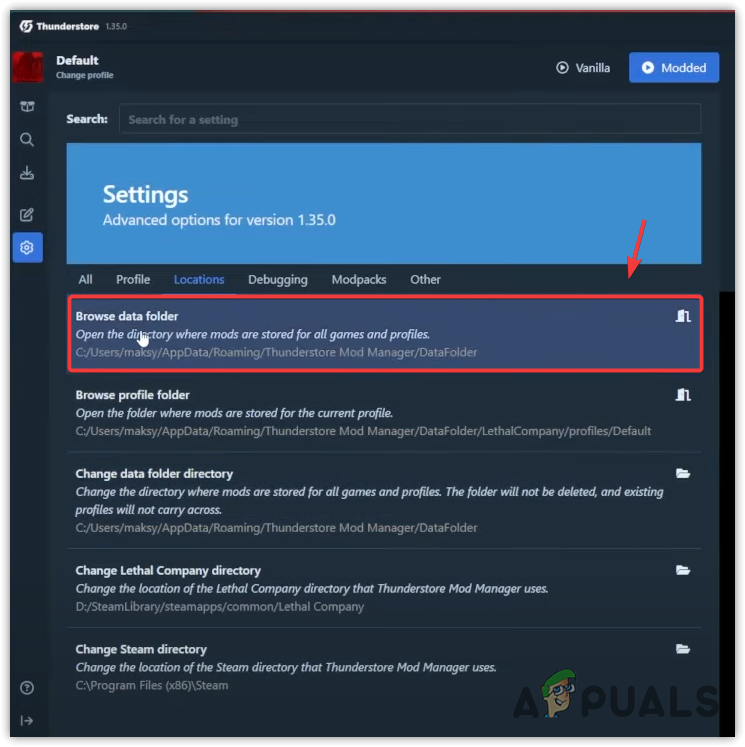The image size is (745, 747).
Task: Switch to the Other settings tab
Action: tap(425, 280)
